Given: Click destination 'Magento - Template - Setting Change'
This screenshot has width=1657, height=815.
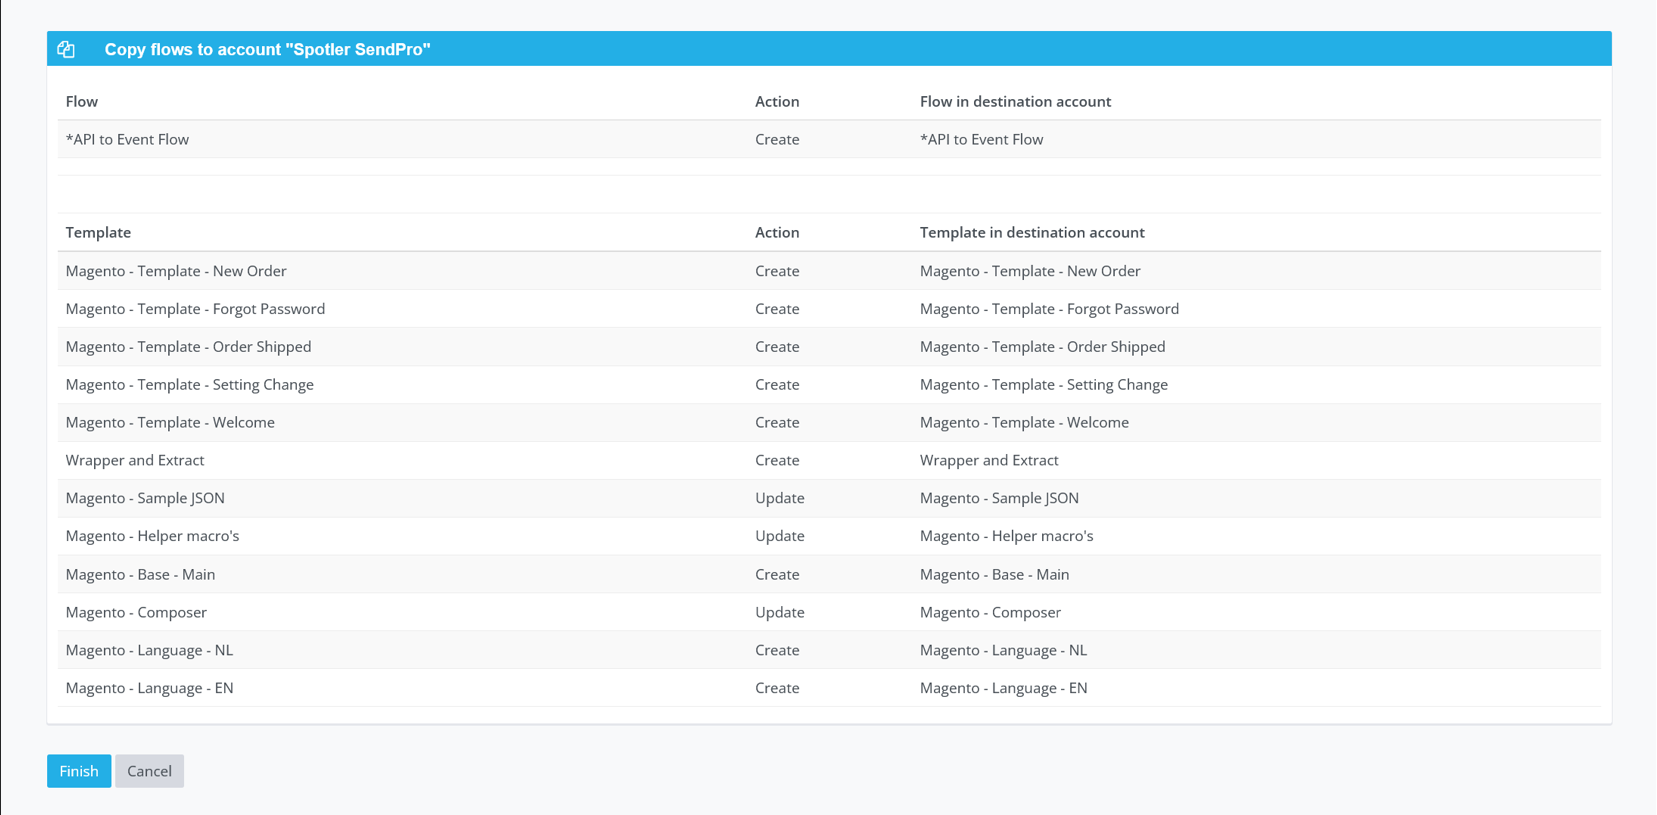Looking at the screenshot, I should coord(1043,385).
